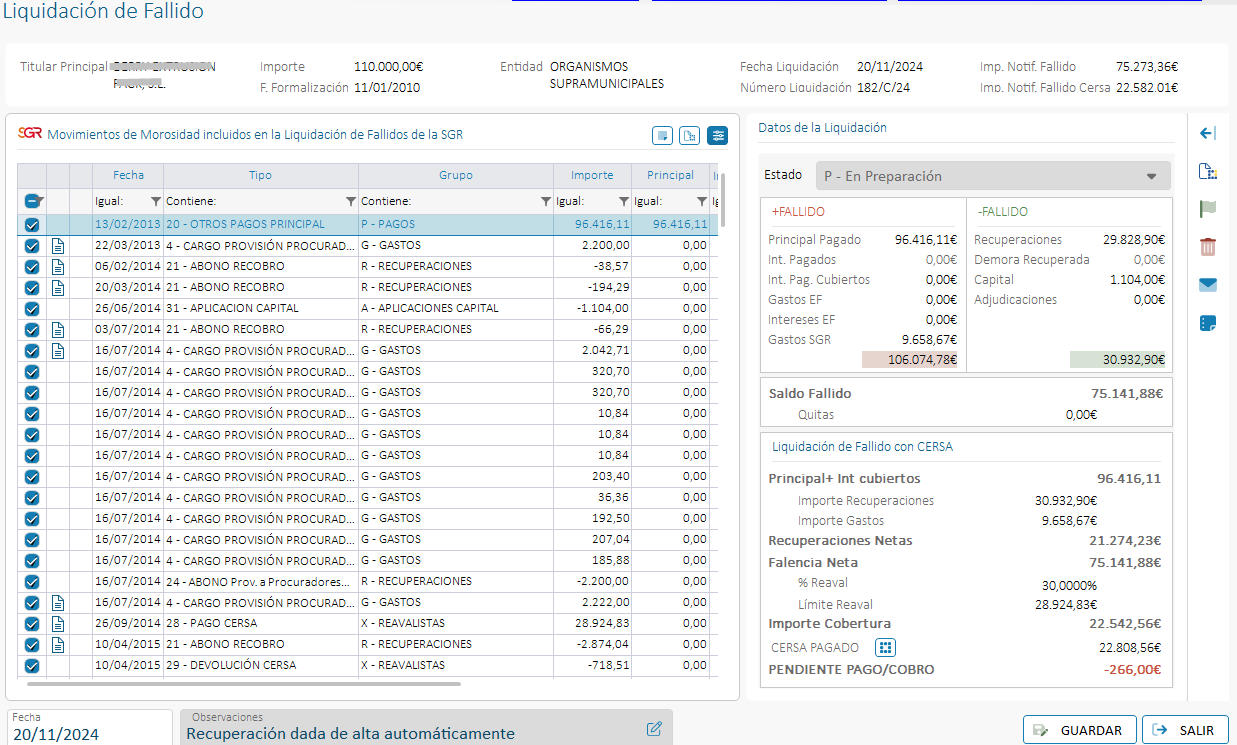Viewport: 1237px width, 745px height.
Task: Open document icon on the 2.222,00 row
Action: click(57, 602)
